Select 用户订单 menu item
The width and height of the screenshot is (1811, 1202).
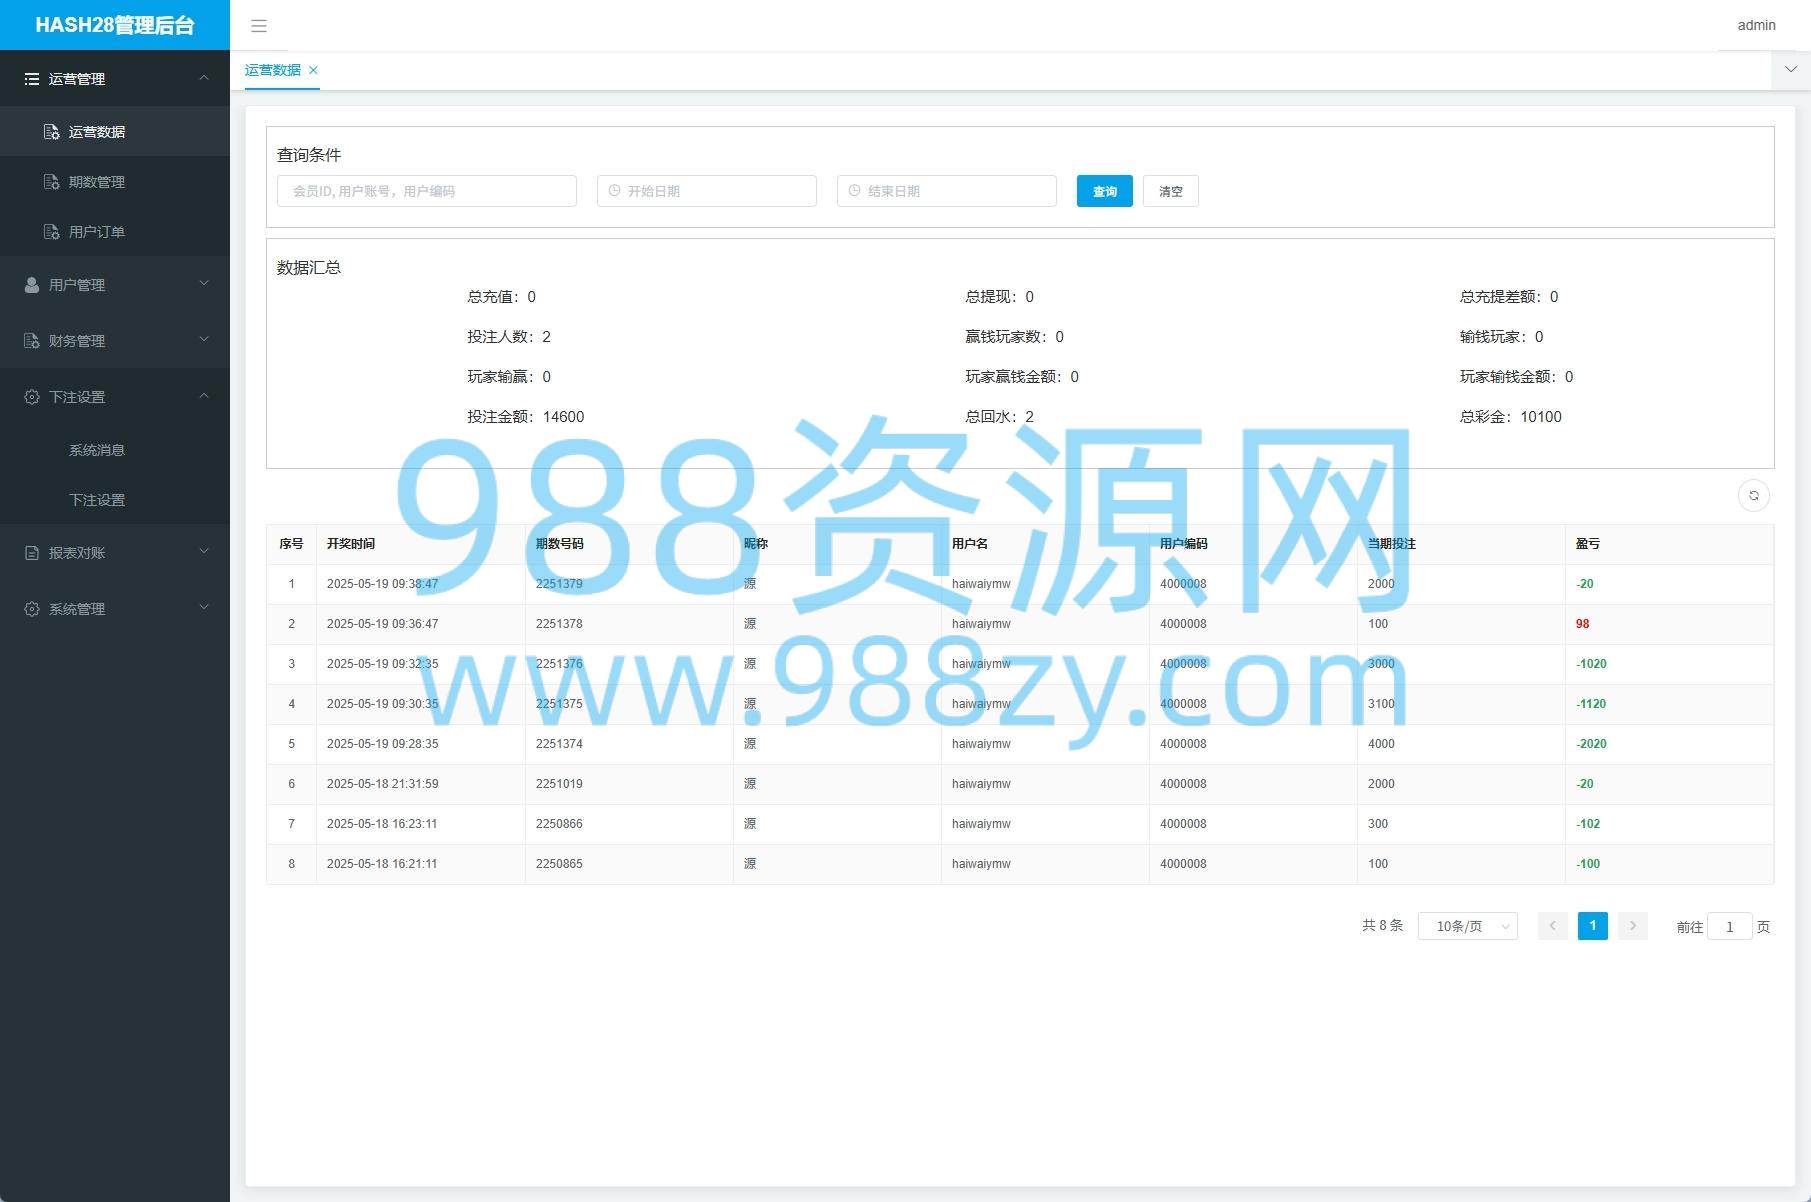coord(97,232)
